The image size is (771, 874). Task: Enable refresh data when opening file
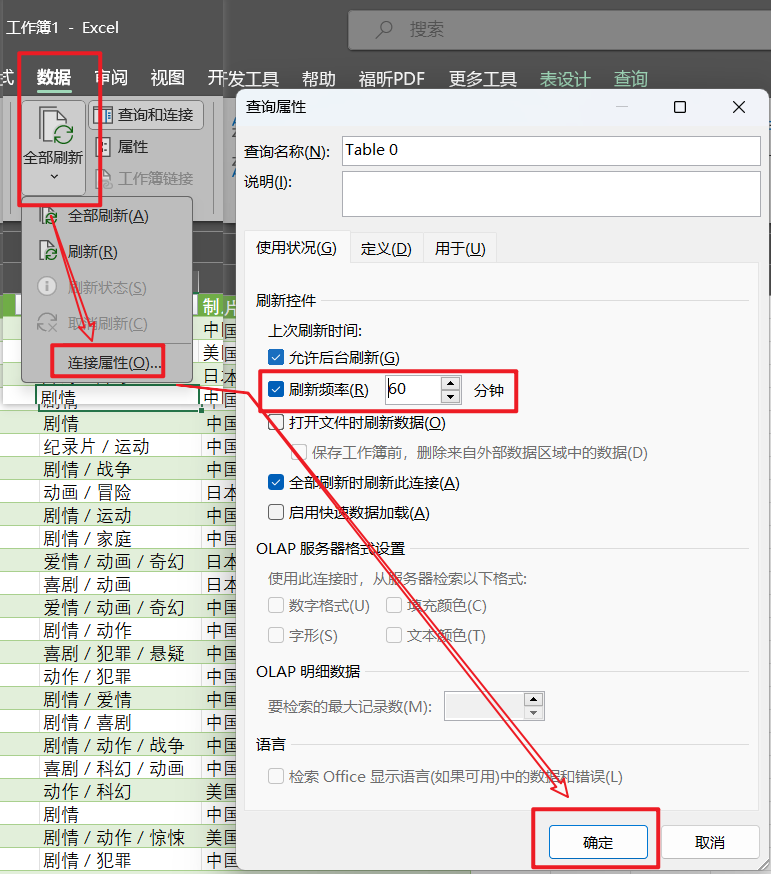pyautogui.click(x=277, y=423)
